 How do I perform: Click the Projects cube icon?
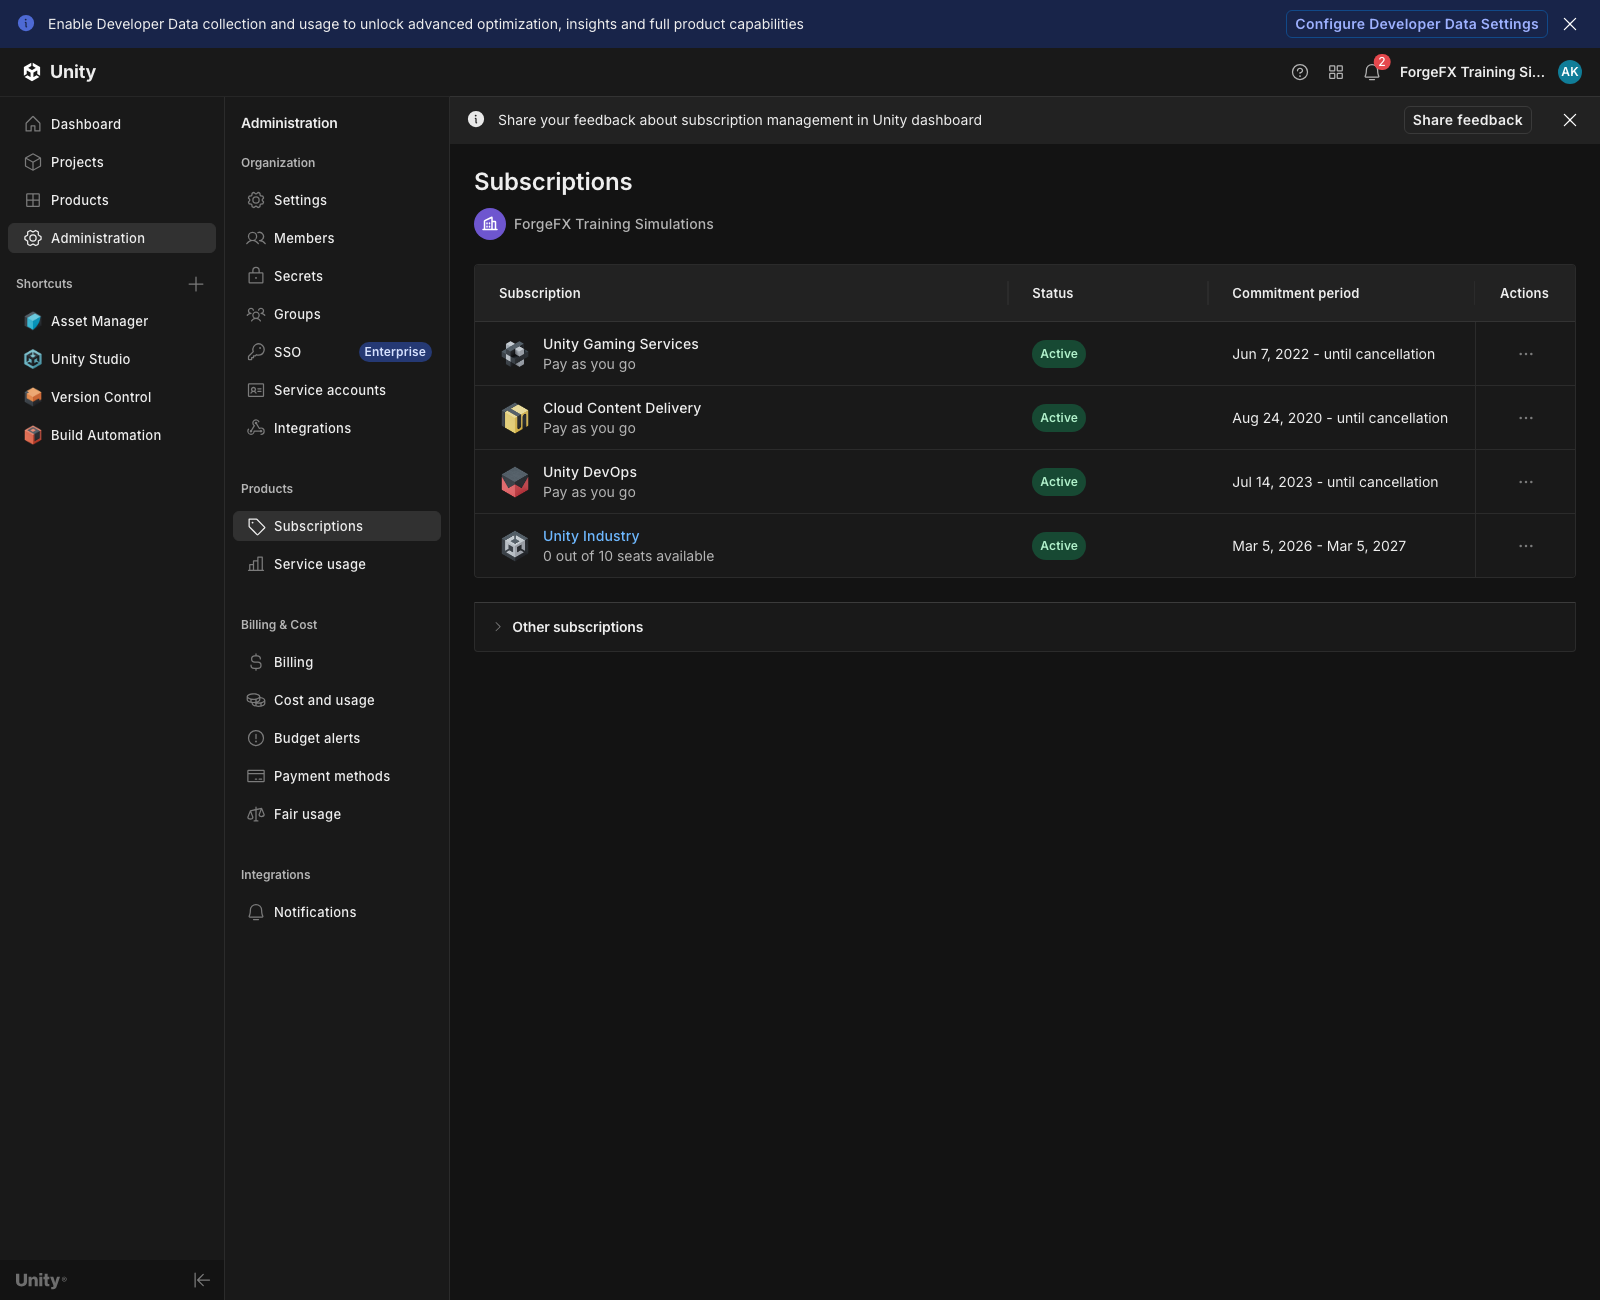[33, 162]
